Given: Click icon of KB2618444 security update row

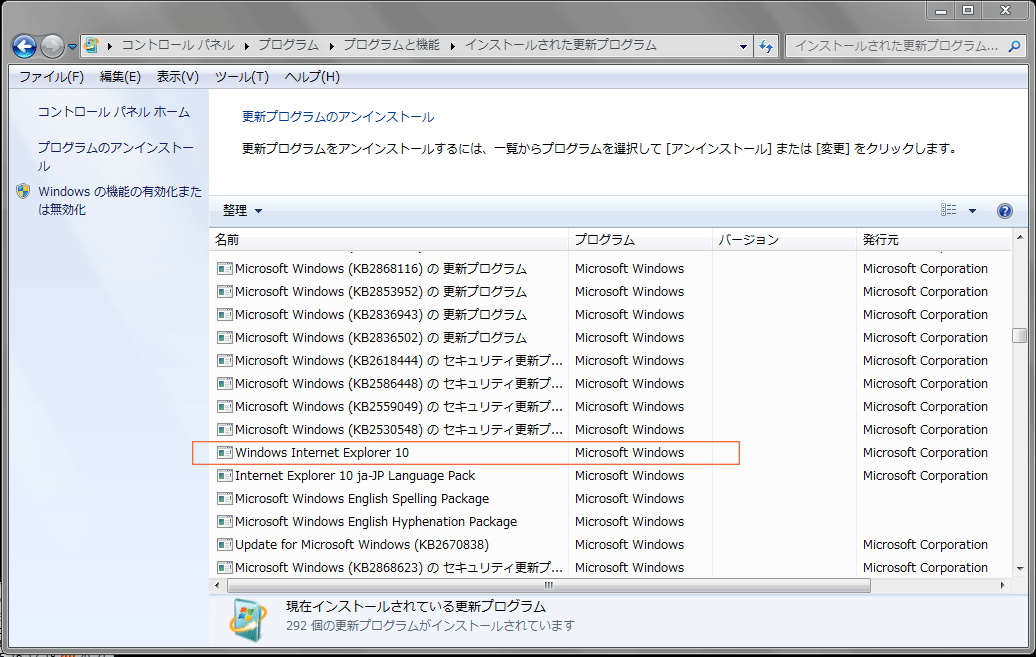Looking at the screenshot, I should click(x=225, y=361).
